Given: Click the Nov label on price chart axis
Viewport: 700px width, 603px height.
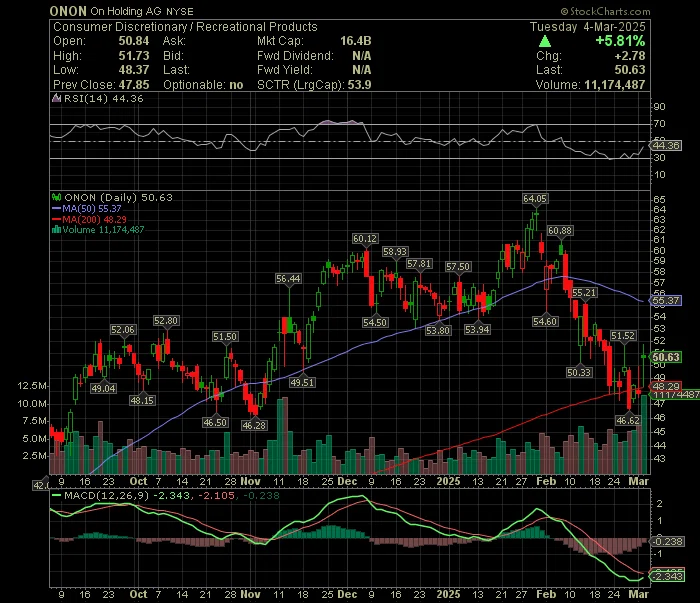Looking at the screenshot, I should click(x=250, y=481).
